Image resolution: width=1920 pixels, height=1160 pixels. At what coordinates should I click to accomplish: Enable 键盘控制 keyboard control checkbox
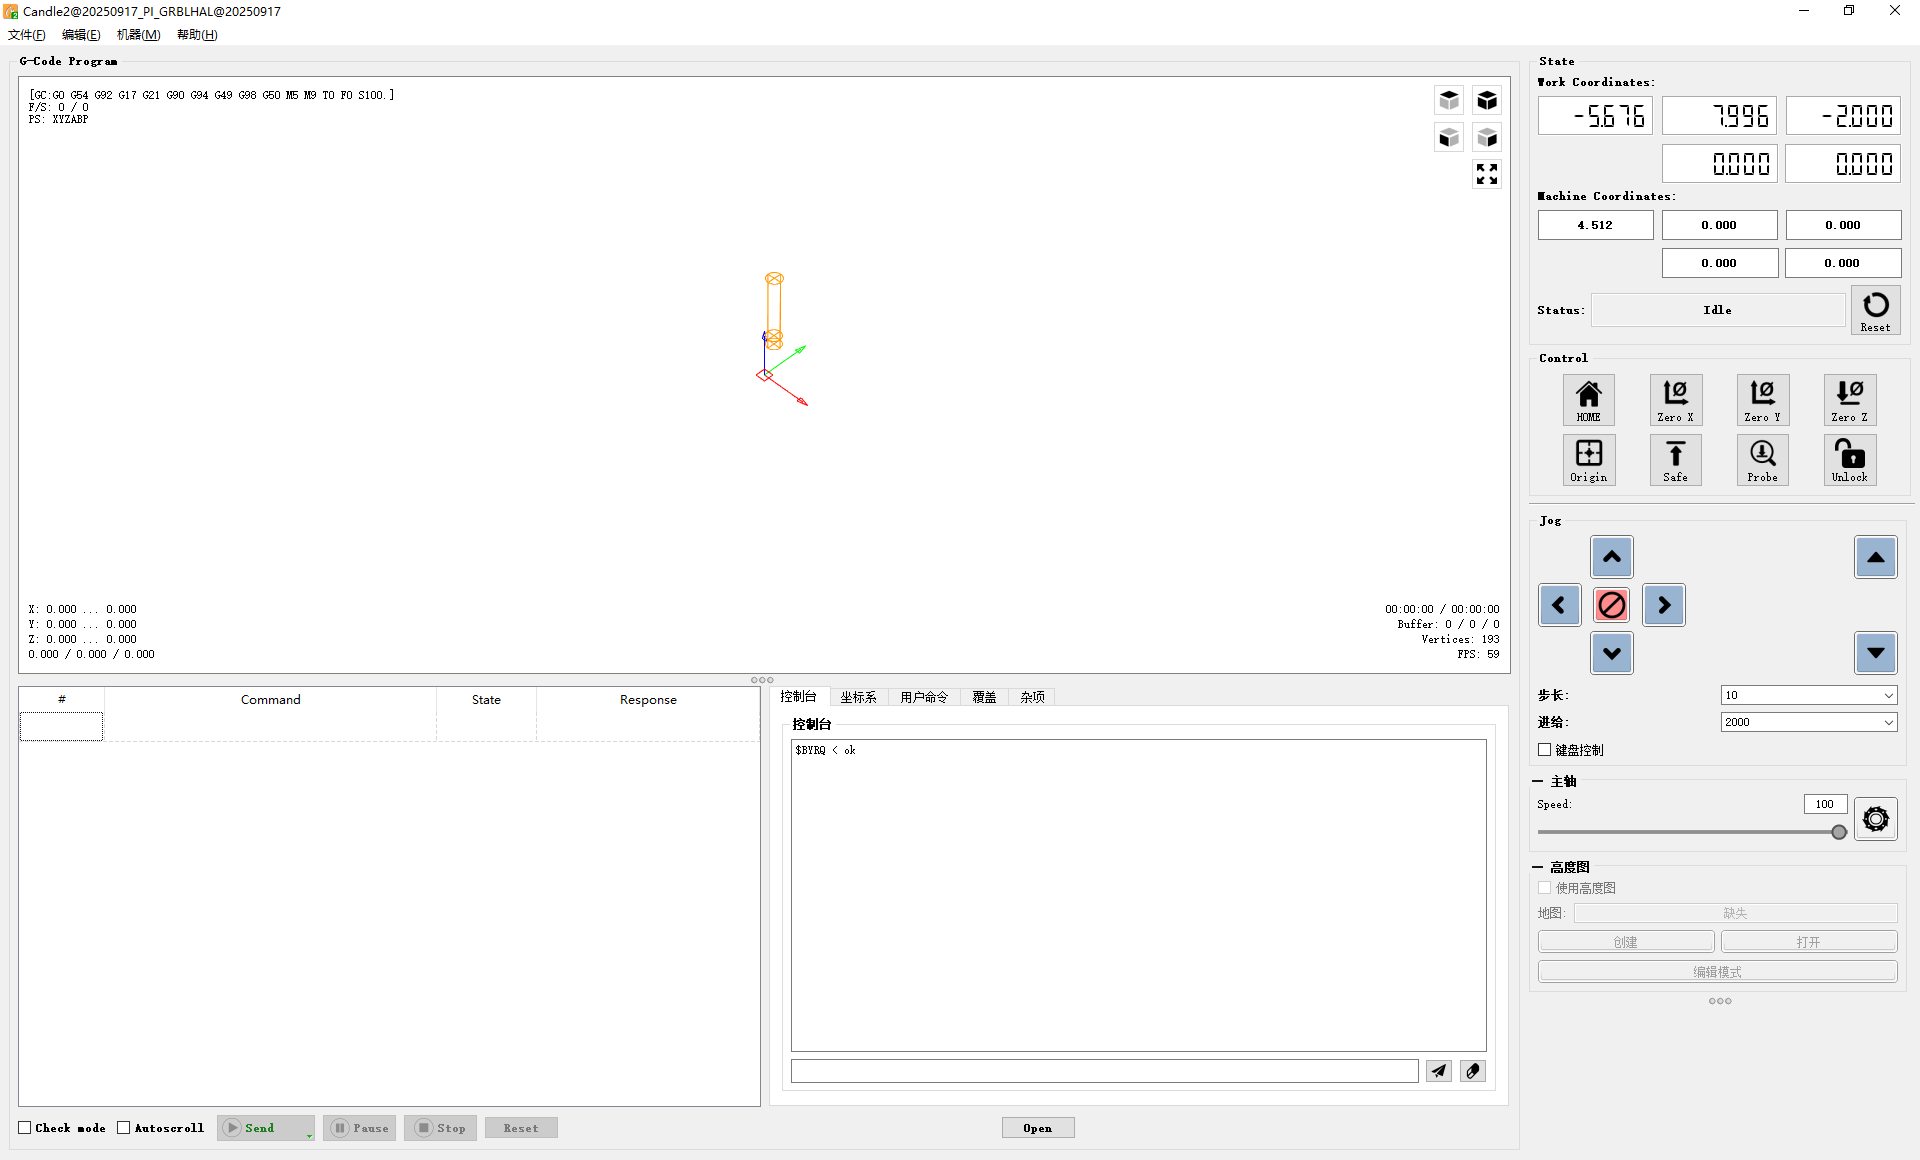[1545, 750]
